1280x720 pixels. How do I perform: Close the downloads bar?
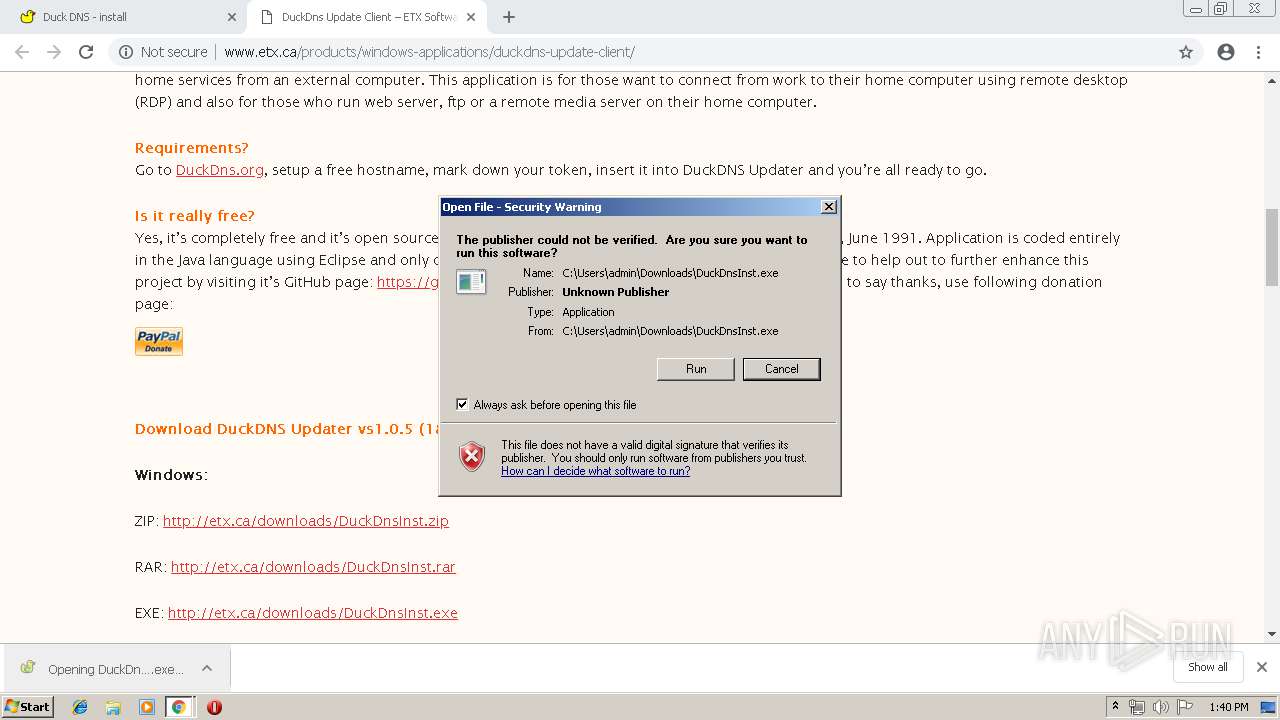point(1262,667)
